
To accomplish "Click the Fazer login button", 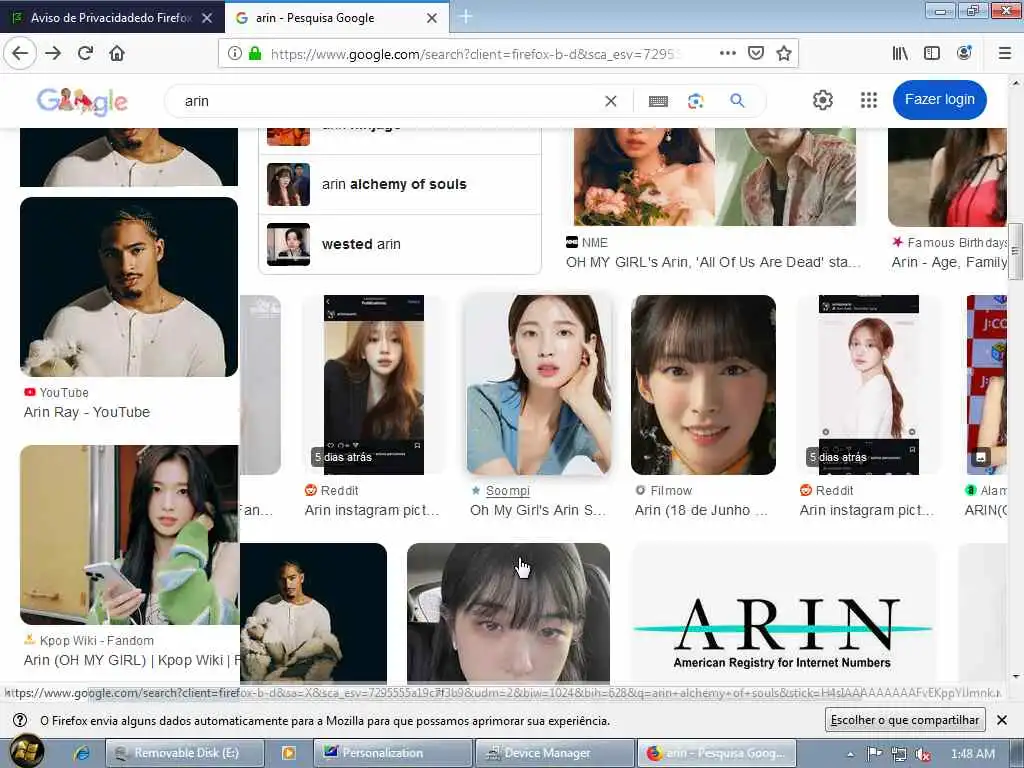I will point(939,100).
